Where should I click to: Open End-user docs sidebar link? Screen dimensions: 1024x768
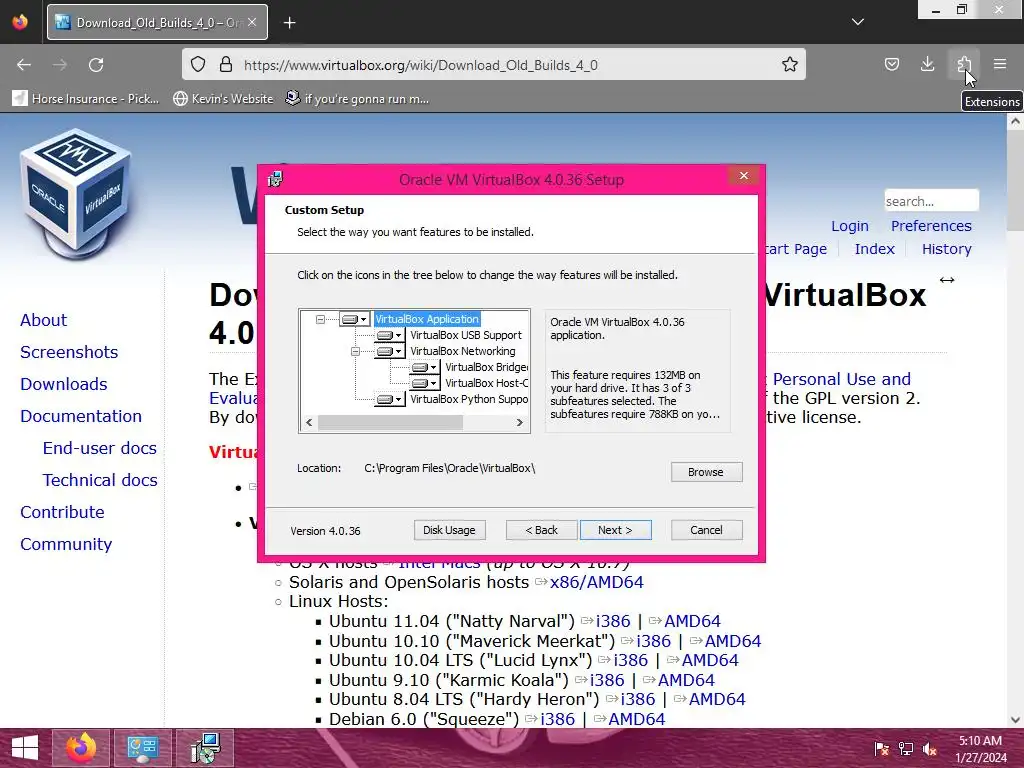(x=99, y=448)
